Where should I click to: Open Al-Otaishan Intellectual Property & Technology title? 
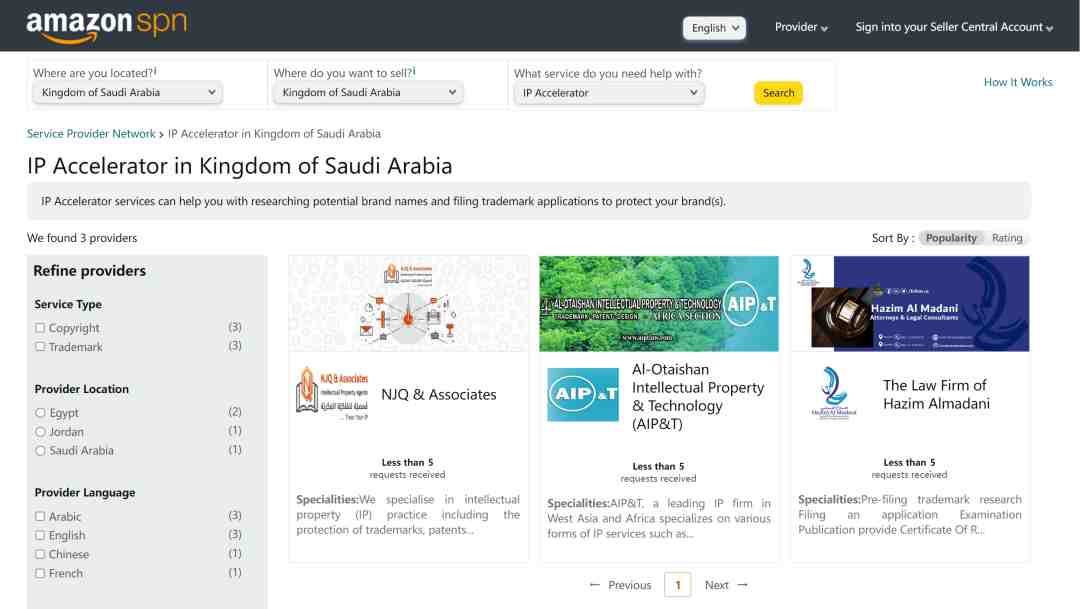pyautogui.click(x=698, y=397)
